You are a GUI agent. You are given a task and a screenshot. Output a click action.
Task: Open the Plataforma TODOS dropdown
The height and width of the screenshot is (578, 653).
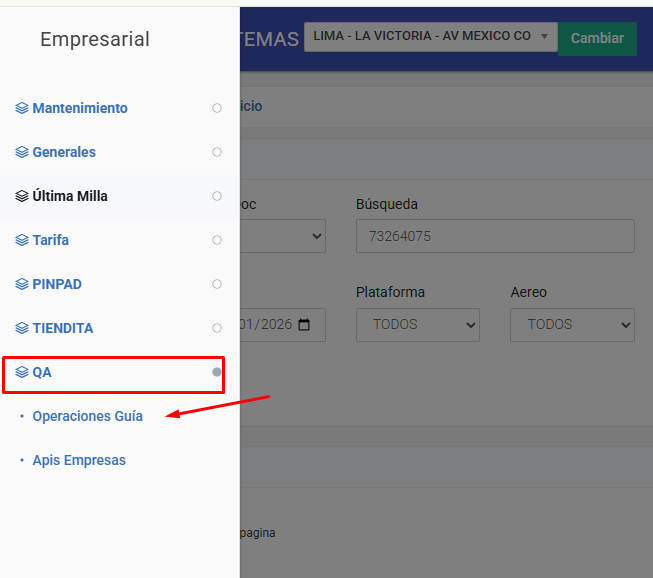coord(417,325)
